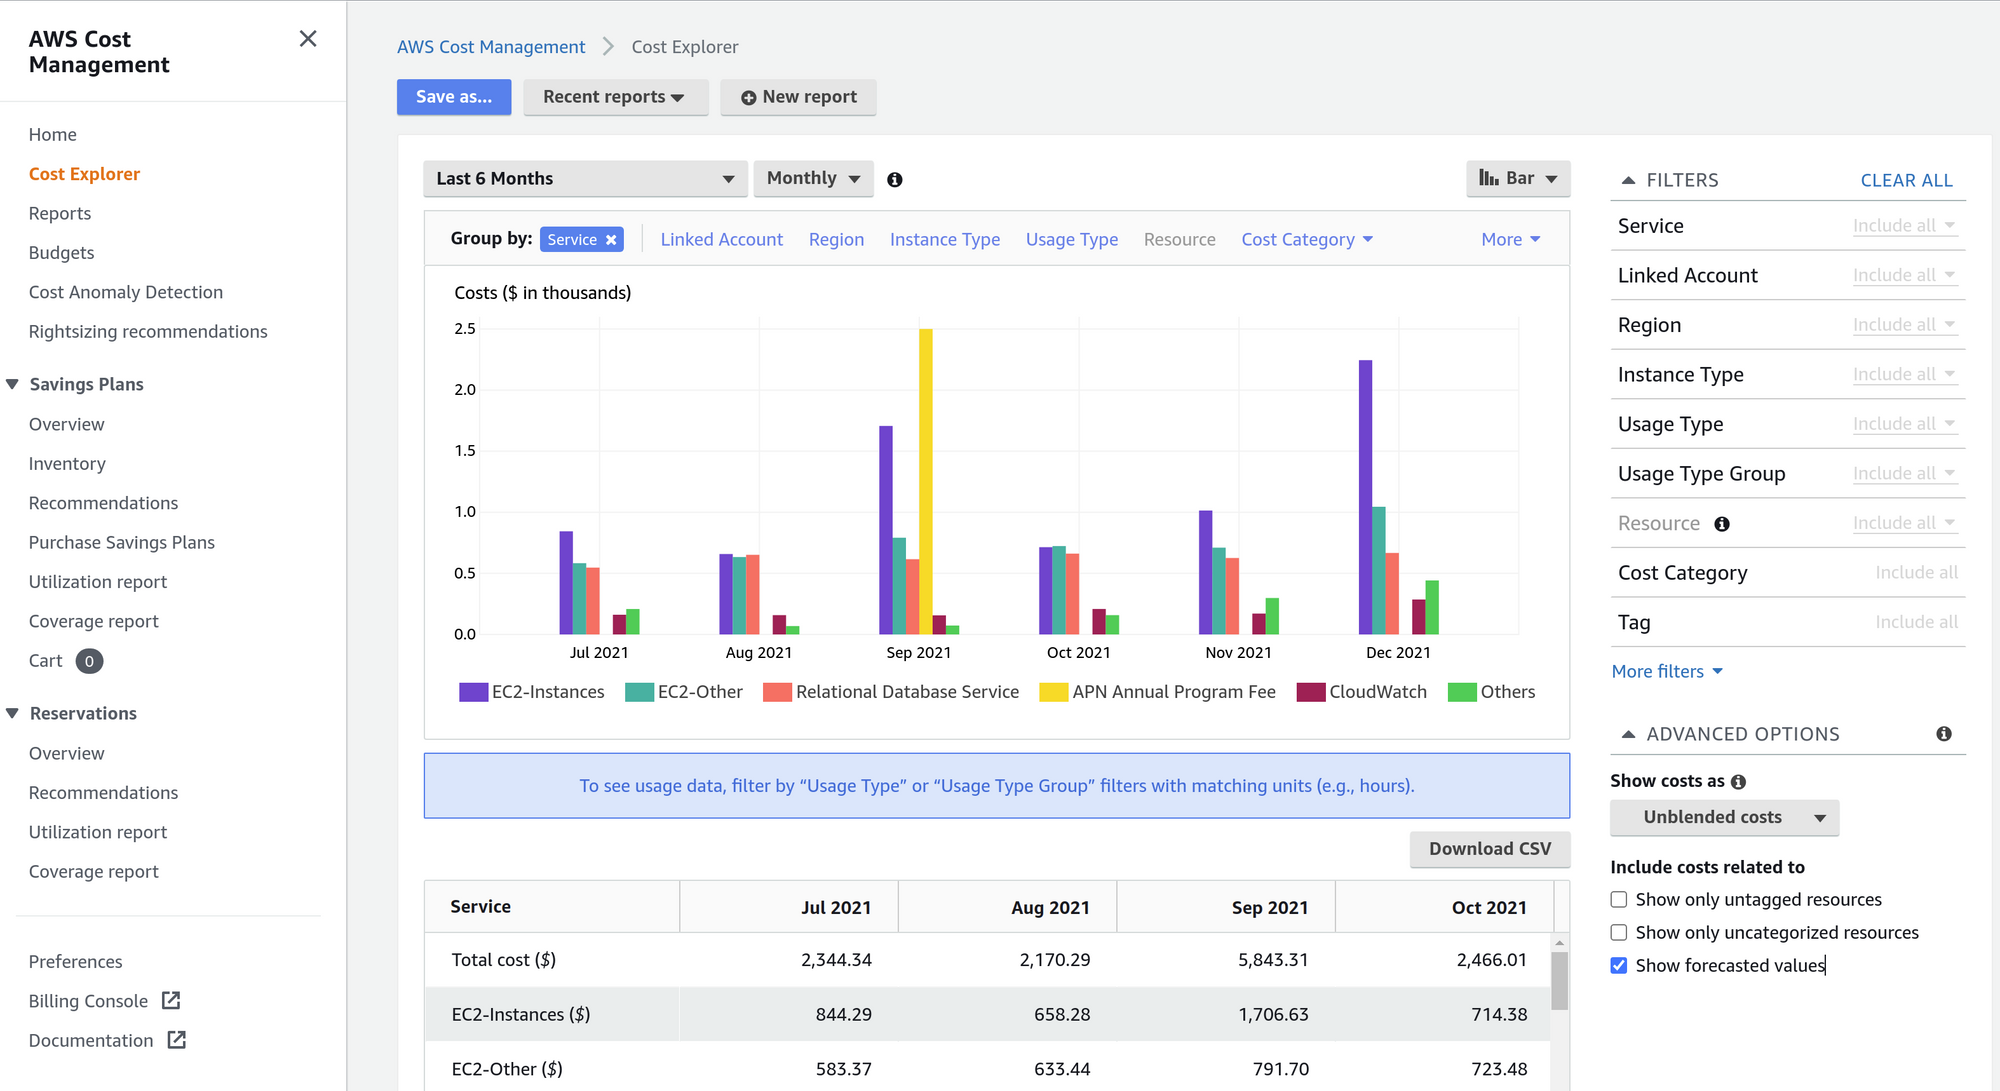The image size is (2000, 1091).
Task: Open Budgets in the sidebar
Action: click(61, 253)
